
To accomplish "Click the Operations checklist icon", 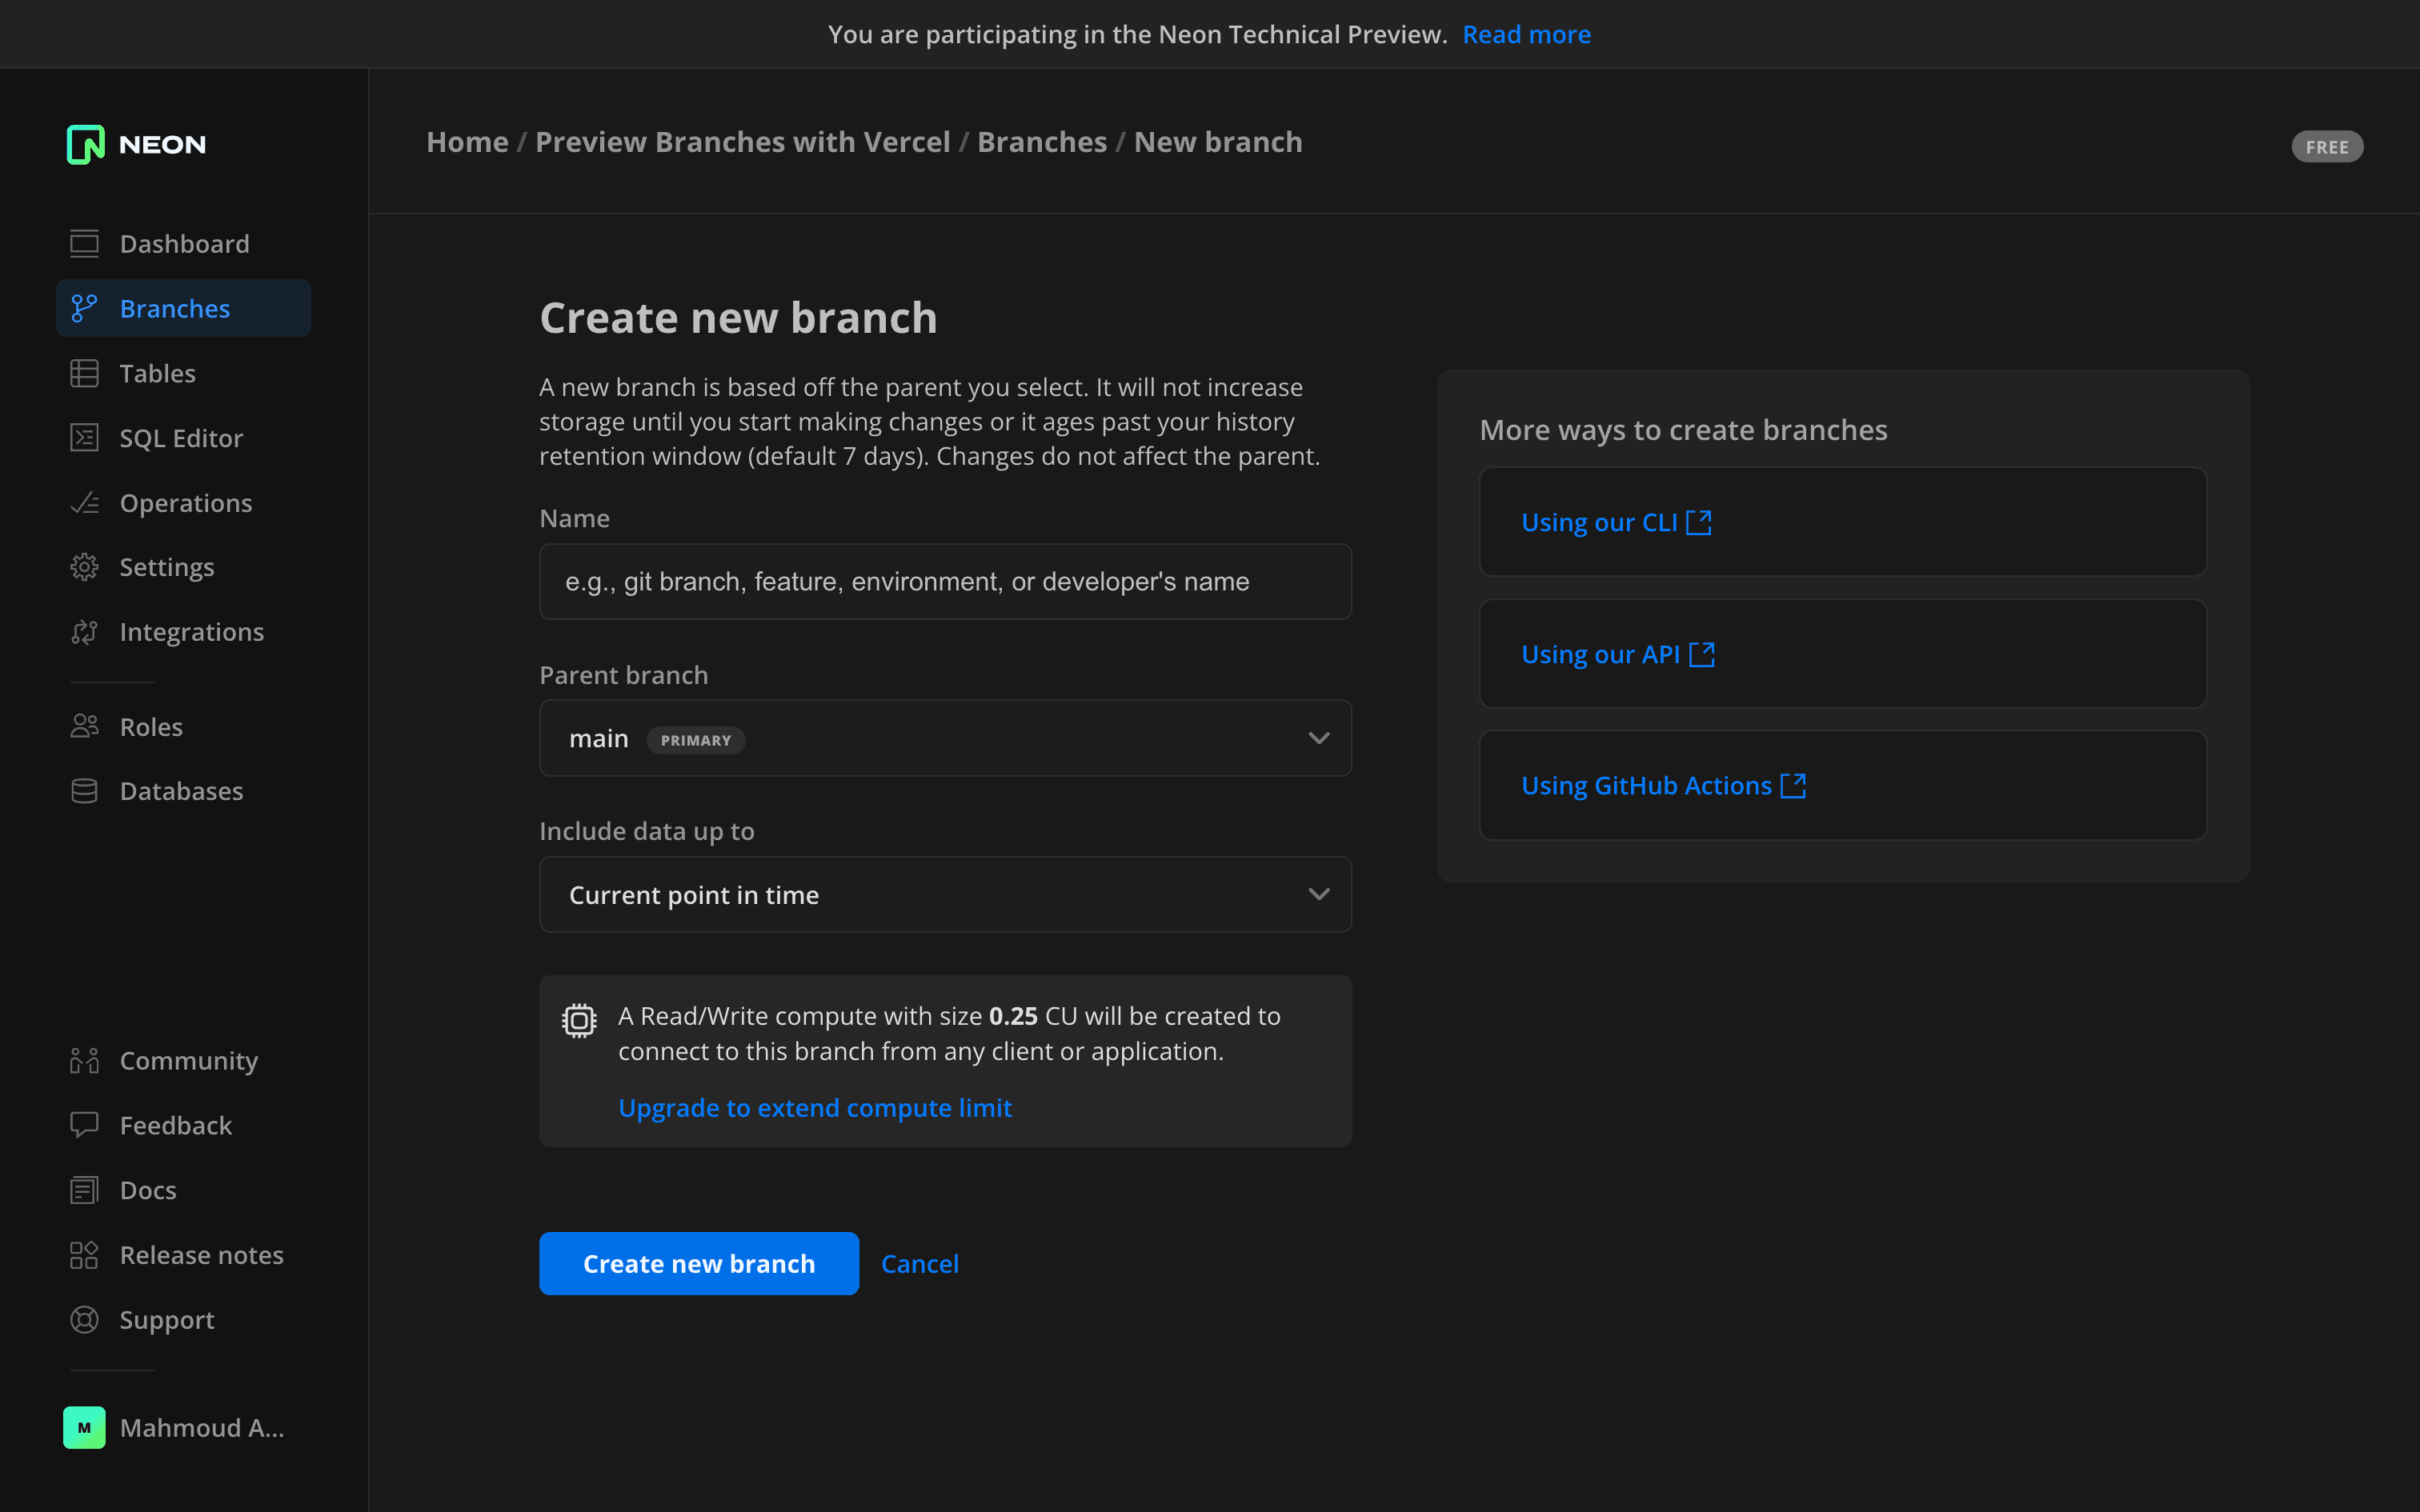I will (84, 503).
